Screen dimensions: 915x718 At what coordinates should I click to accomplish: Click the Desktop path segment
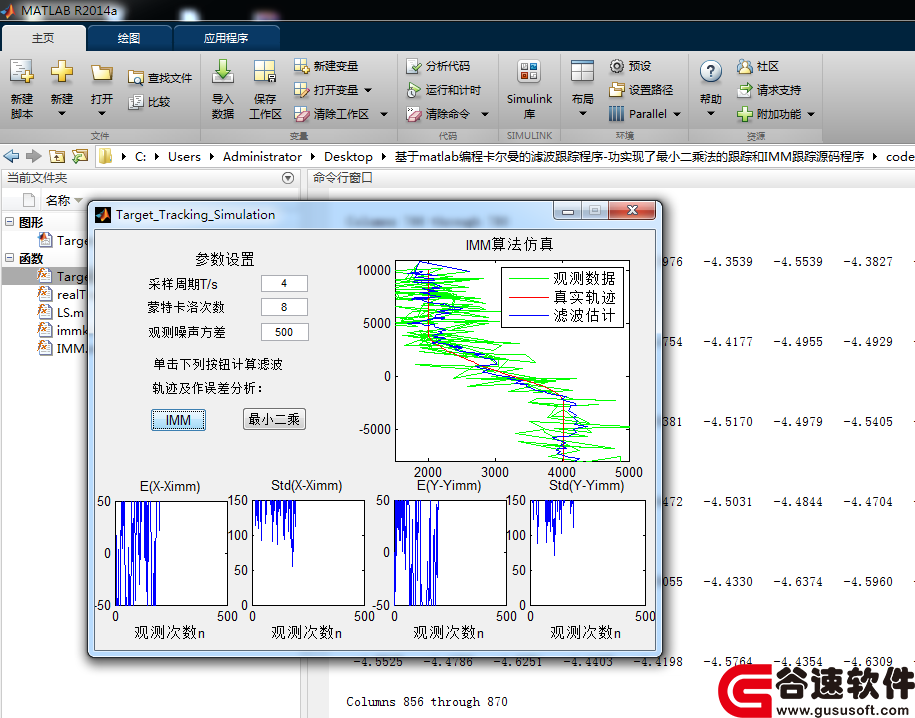point(348,156)
